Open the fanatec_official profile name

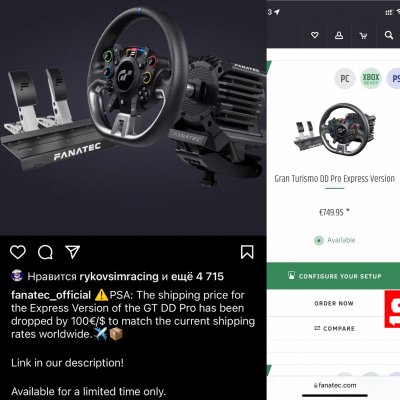click(x=51, y=295)
